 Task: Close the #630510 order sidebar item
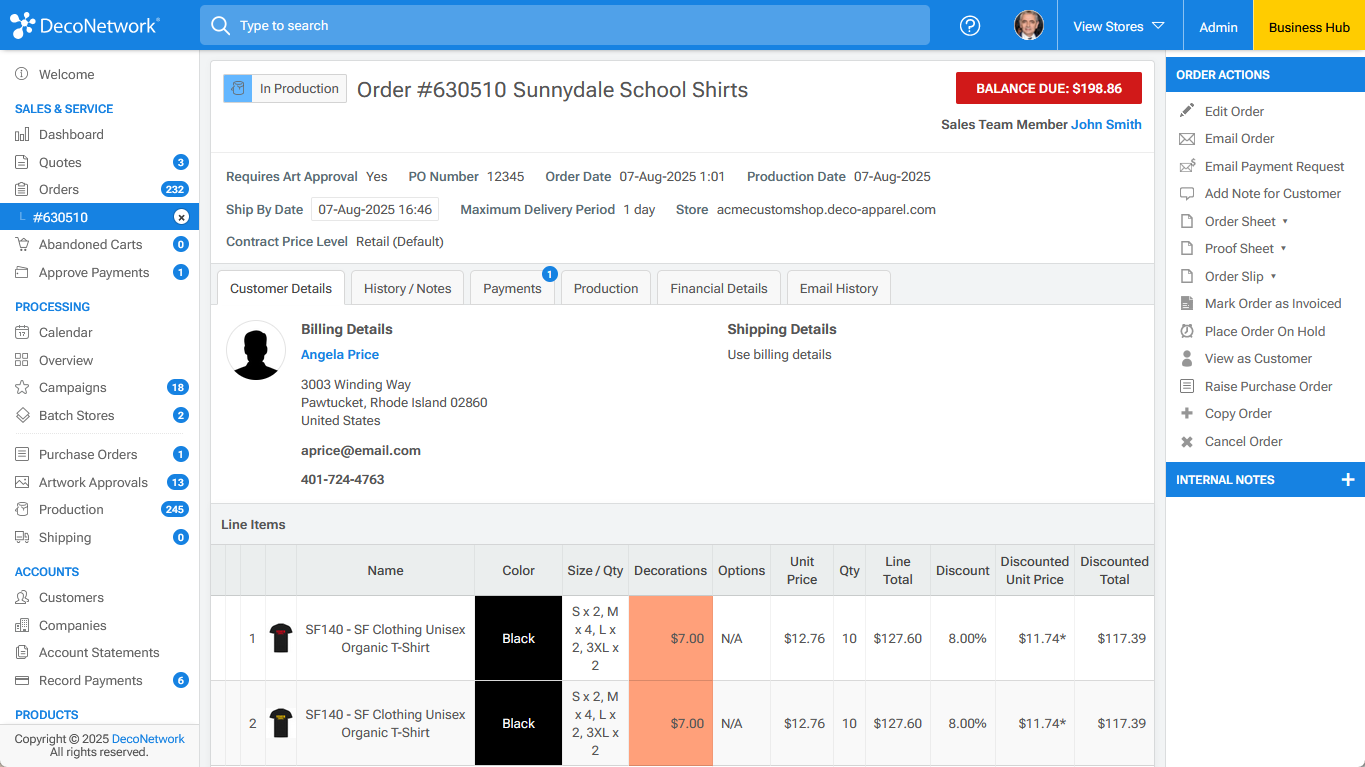tap(181, 217)
